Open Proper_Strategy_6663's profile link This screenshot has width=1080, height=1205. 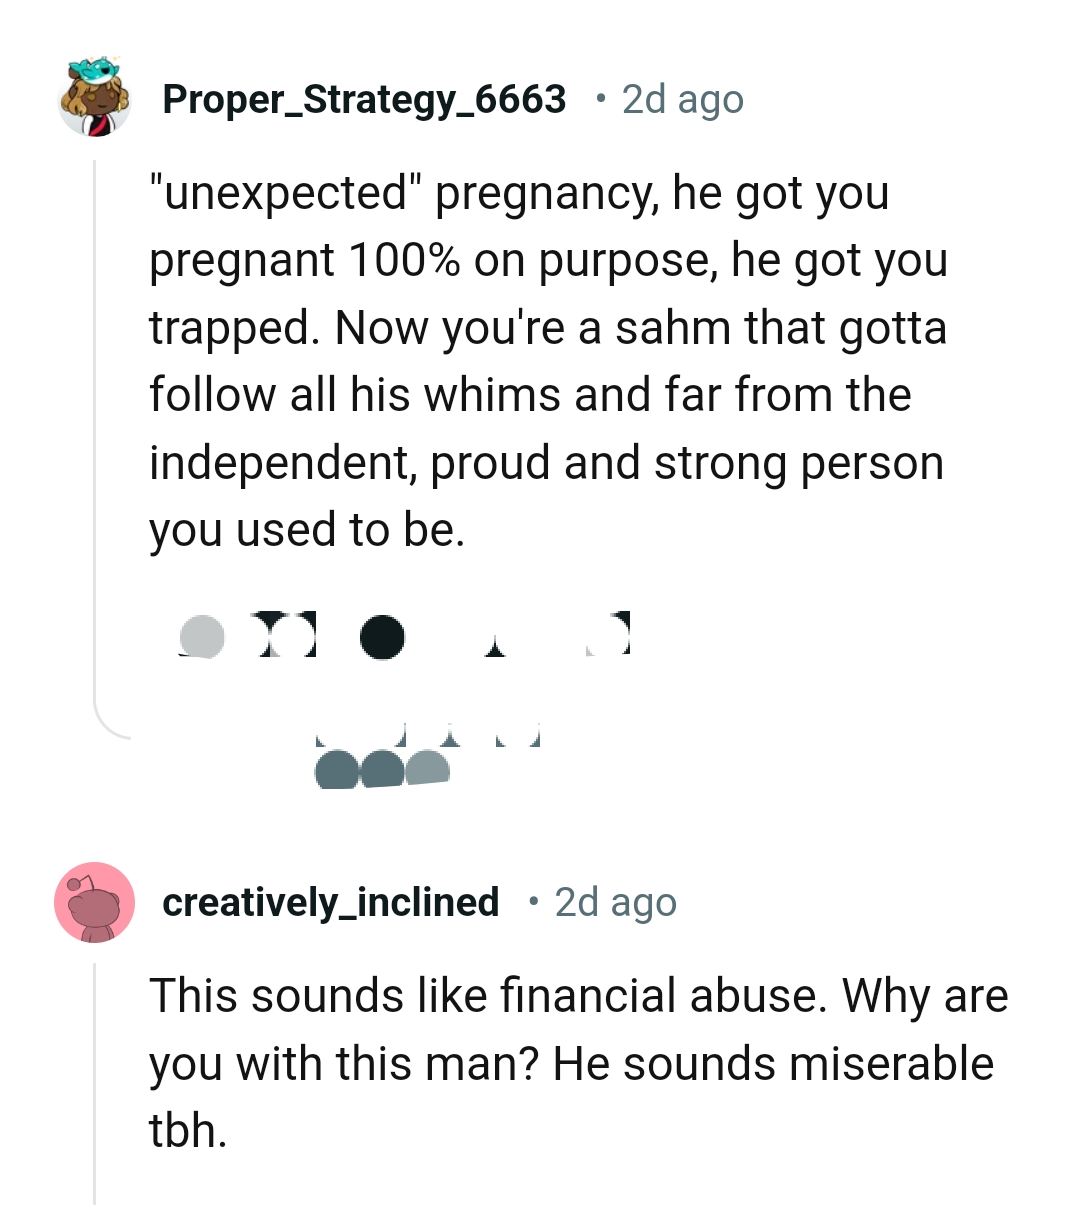click(364, 98)
